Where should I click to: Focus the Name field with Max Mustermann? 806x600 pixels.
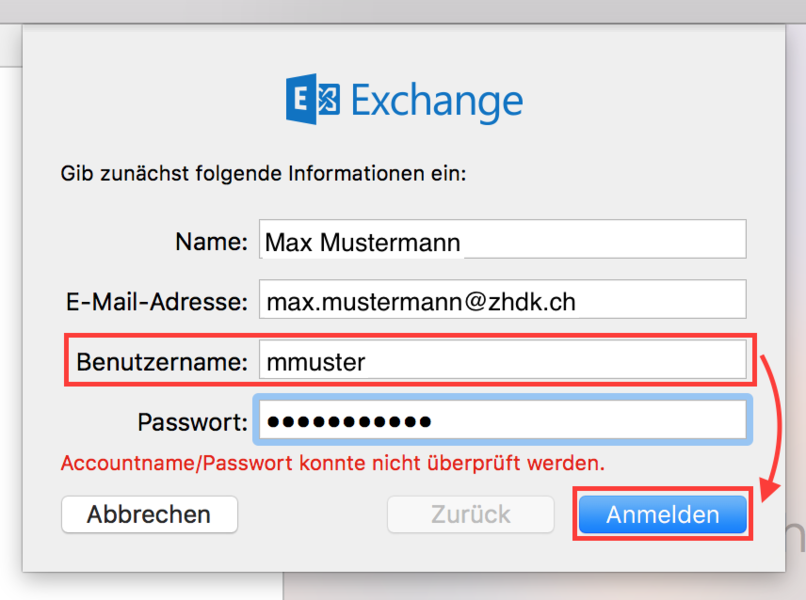(x=502, y=241)
